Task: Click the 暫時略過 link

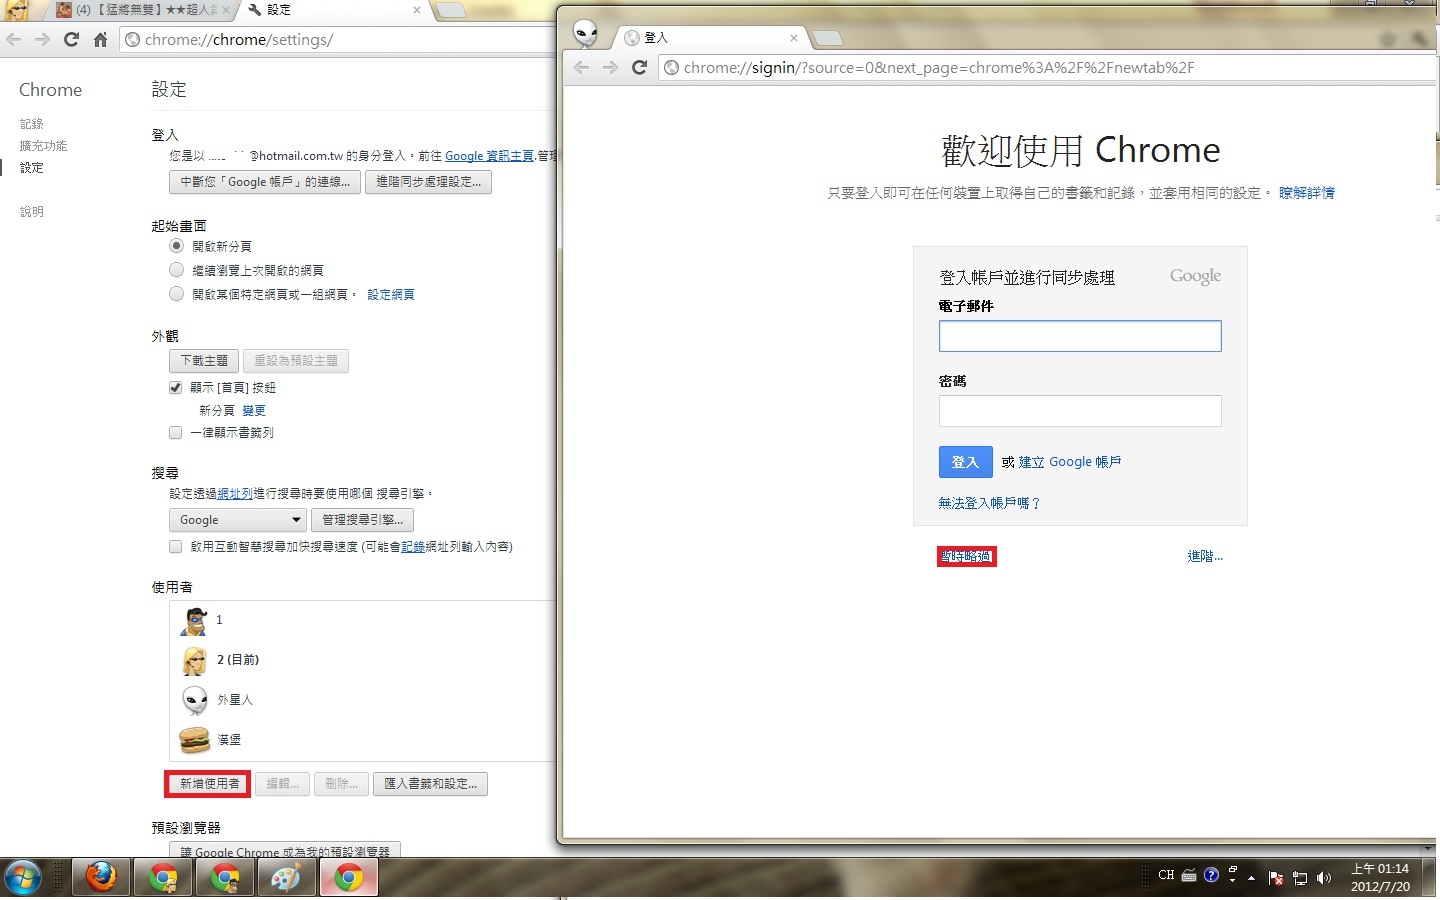Action: point(965,556)
